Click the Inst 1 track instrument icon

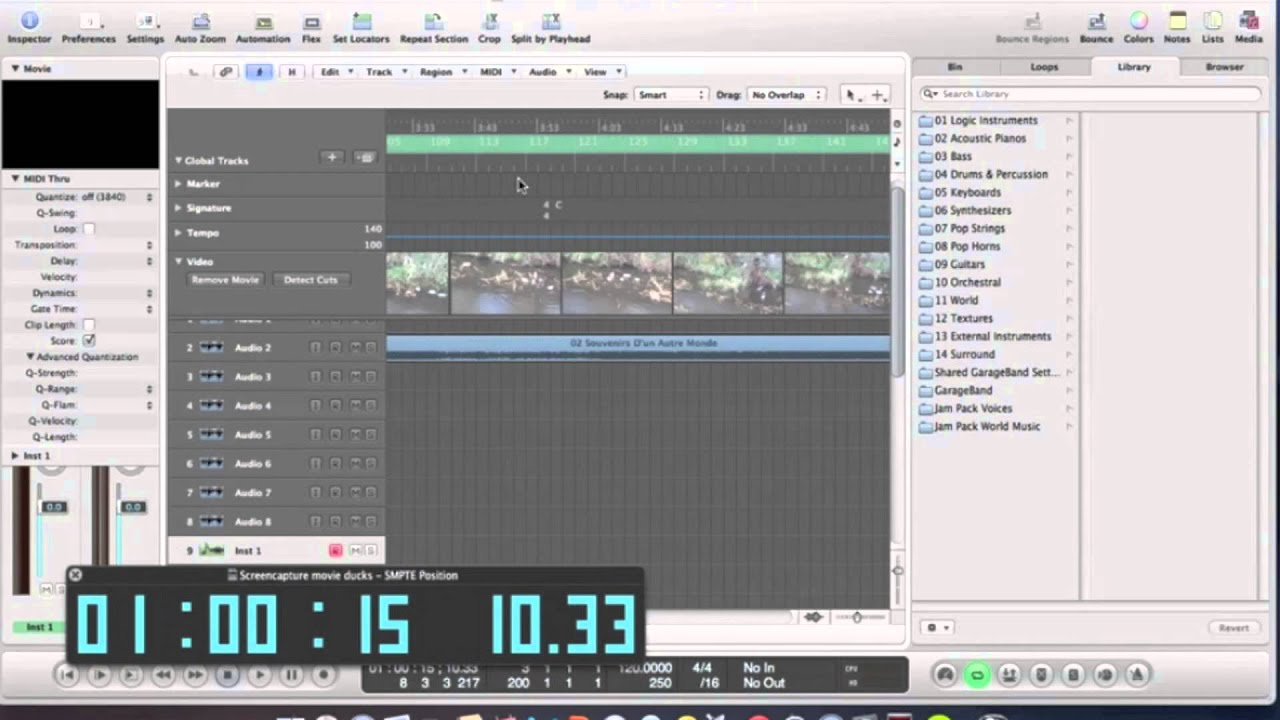click(211, 550)
